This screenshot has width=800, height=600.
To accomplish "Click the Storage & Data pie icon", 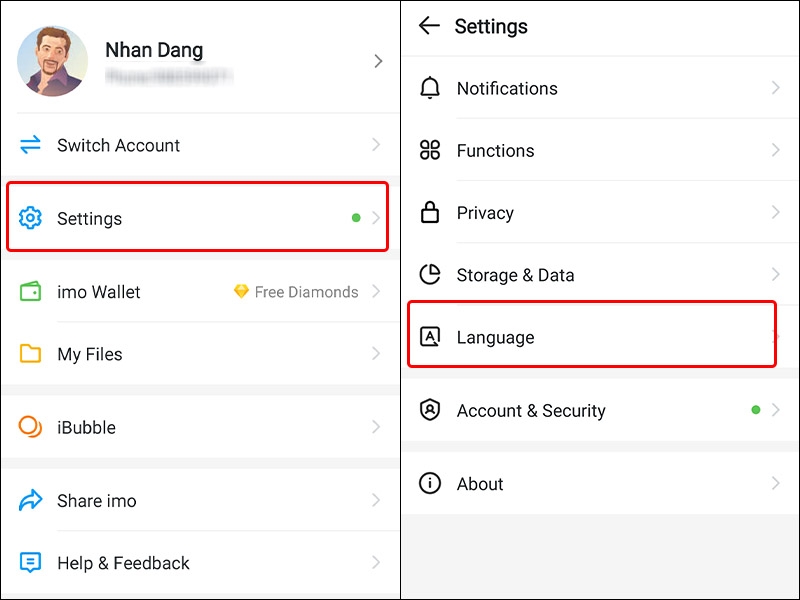I will click(x=430, y=274).
